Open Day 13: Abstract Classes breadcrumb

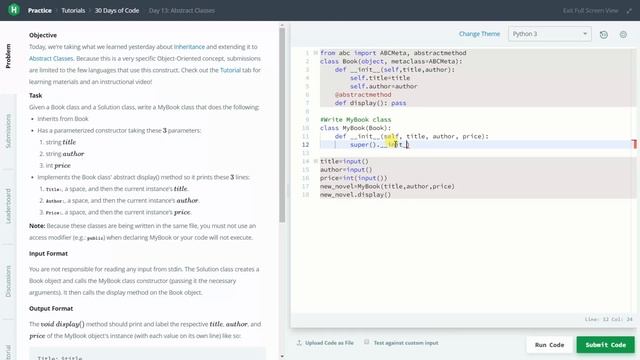[x=182, y=11]
